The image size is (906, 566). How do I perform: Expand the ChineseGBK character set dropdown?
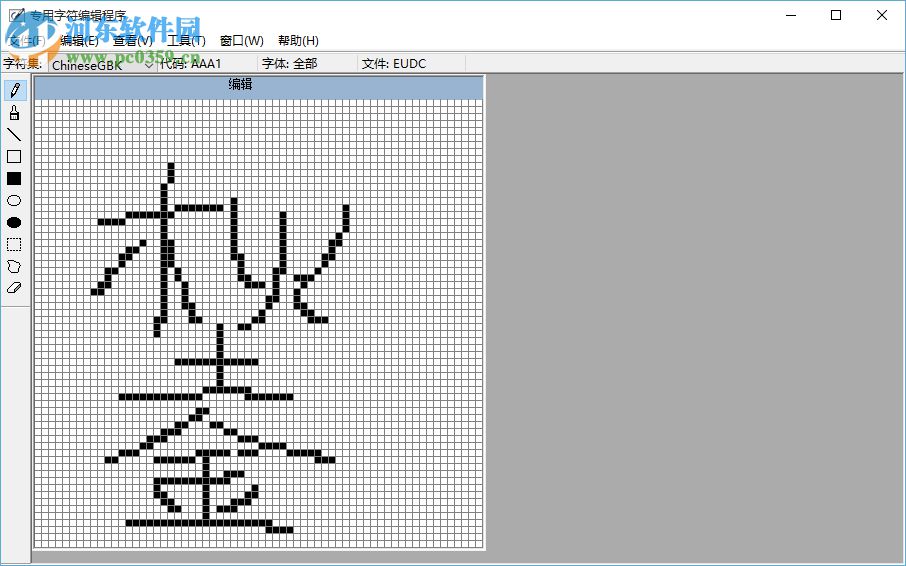point(148,65)
